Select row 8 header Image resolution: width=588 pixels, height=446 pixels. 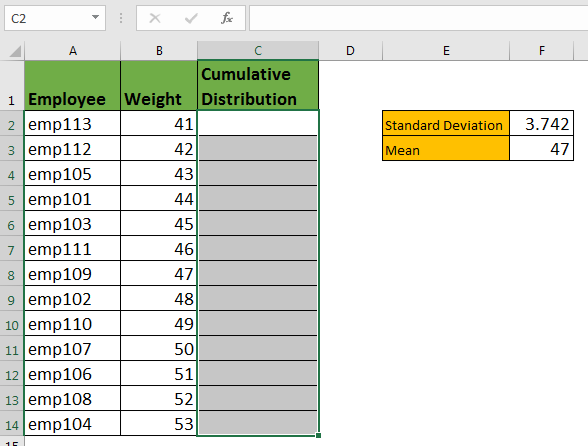click(12, 275)
